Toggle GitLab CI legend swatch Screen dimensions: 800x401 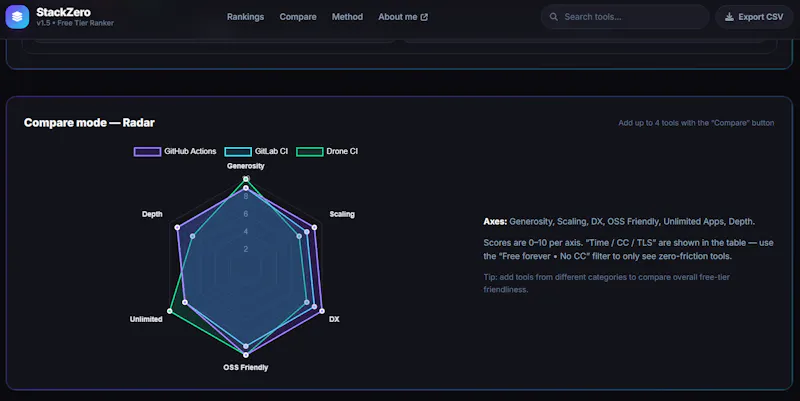238,152
